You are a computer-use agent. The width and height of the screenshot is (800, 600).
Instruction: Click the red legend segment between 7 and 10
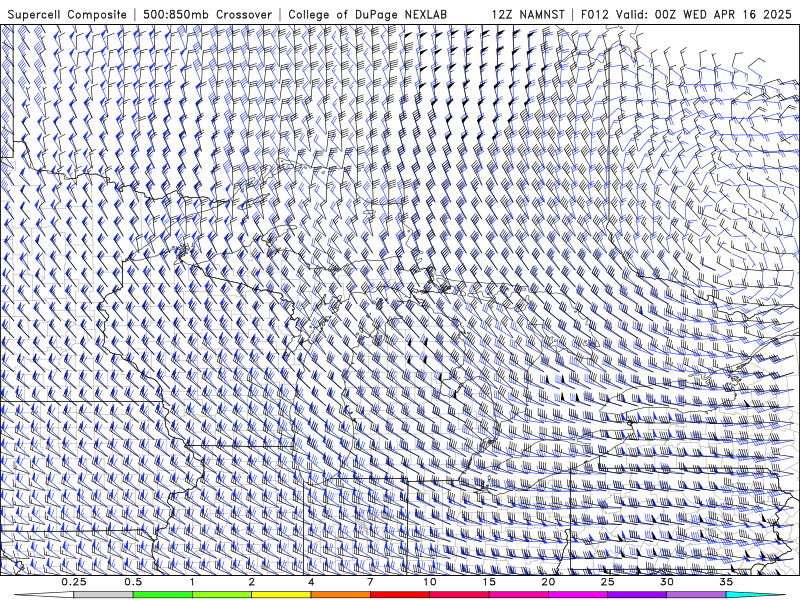tap(399, 595)
